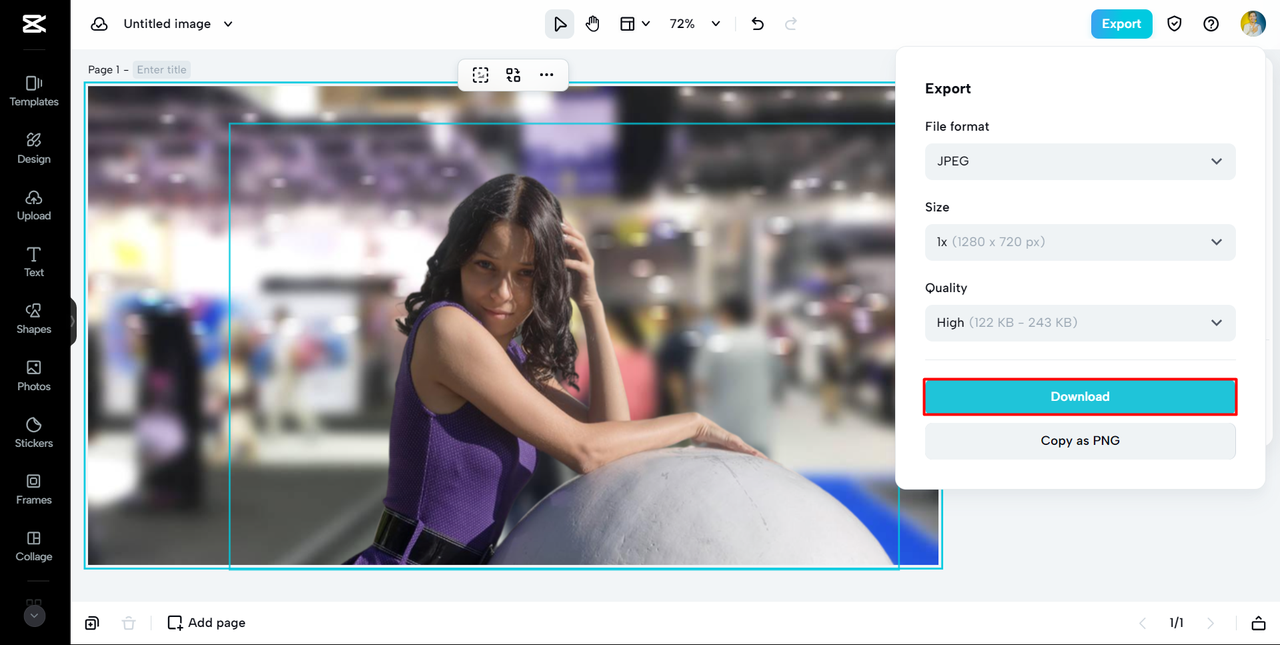The image size is (1280, 645).
Task: Click the Download button
Action: tap(1080, 397)
